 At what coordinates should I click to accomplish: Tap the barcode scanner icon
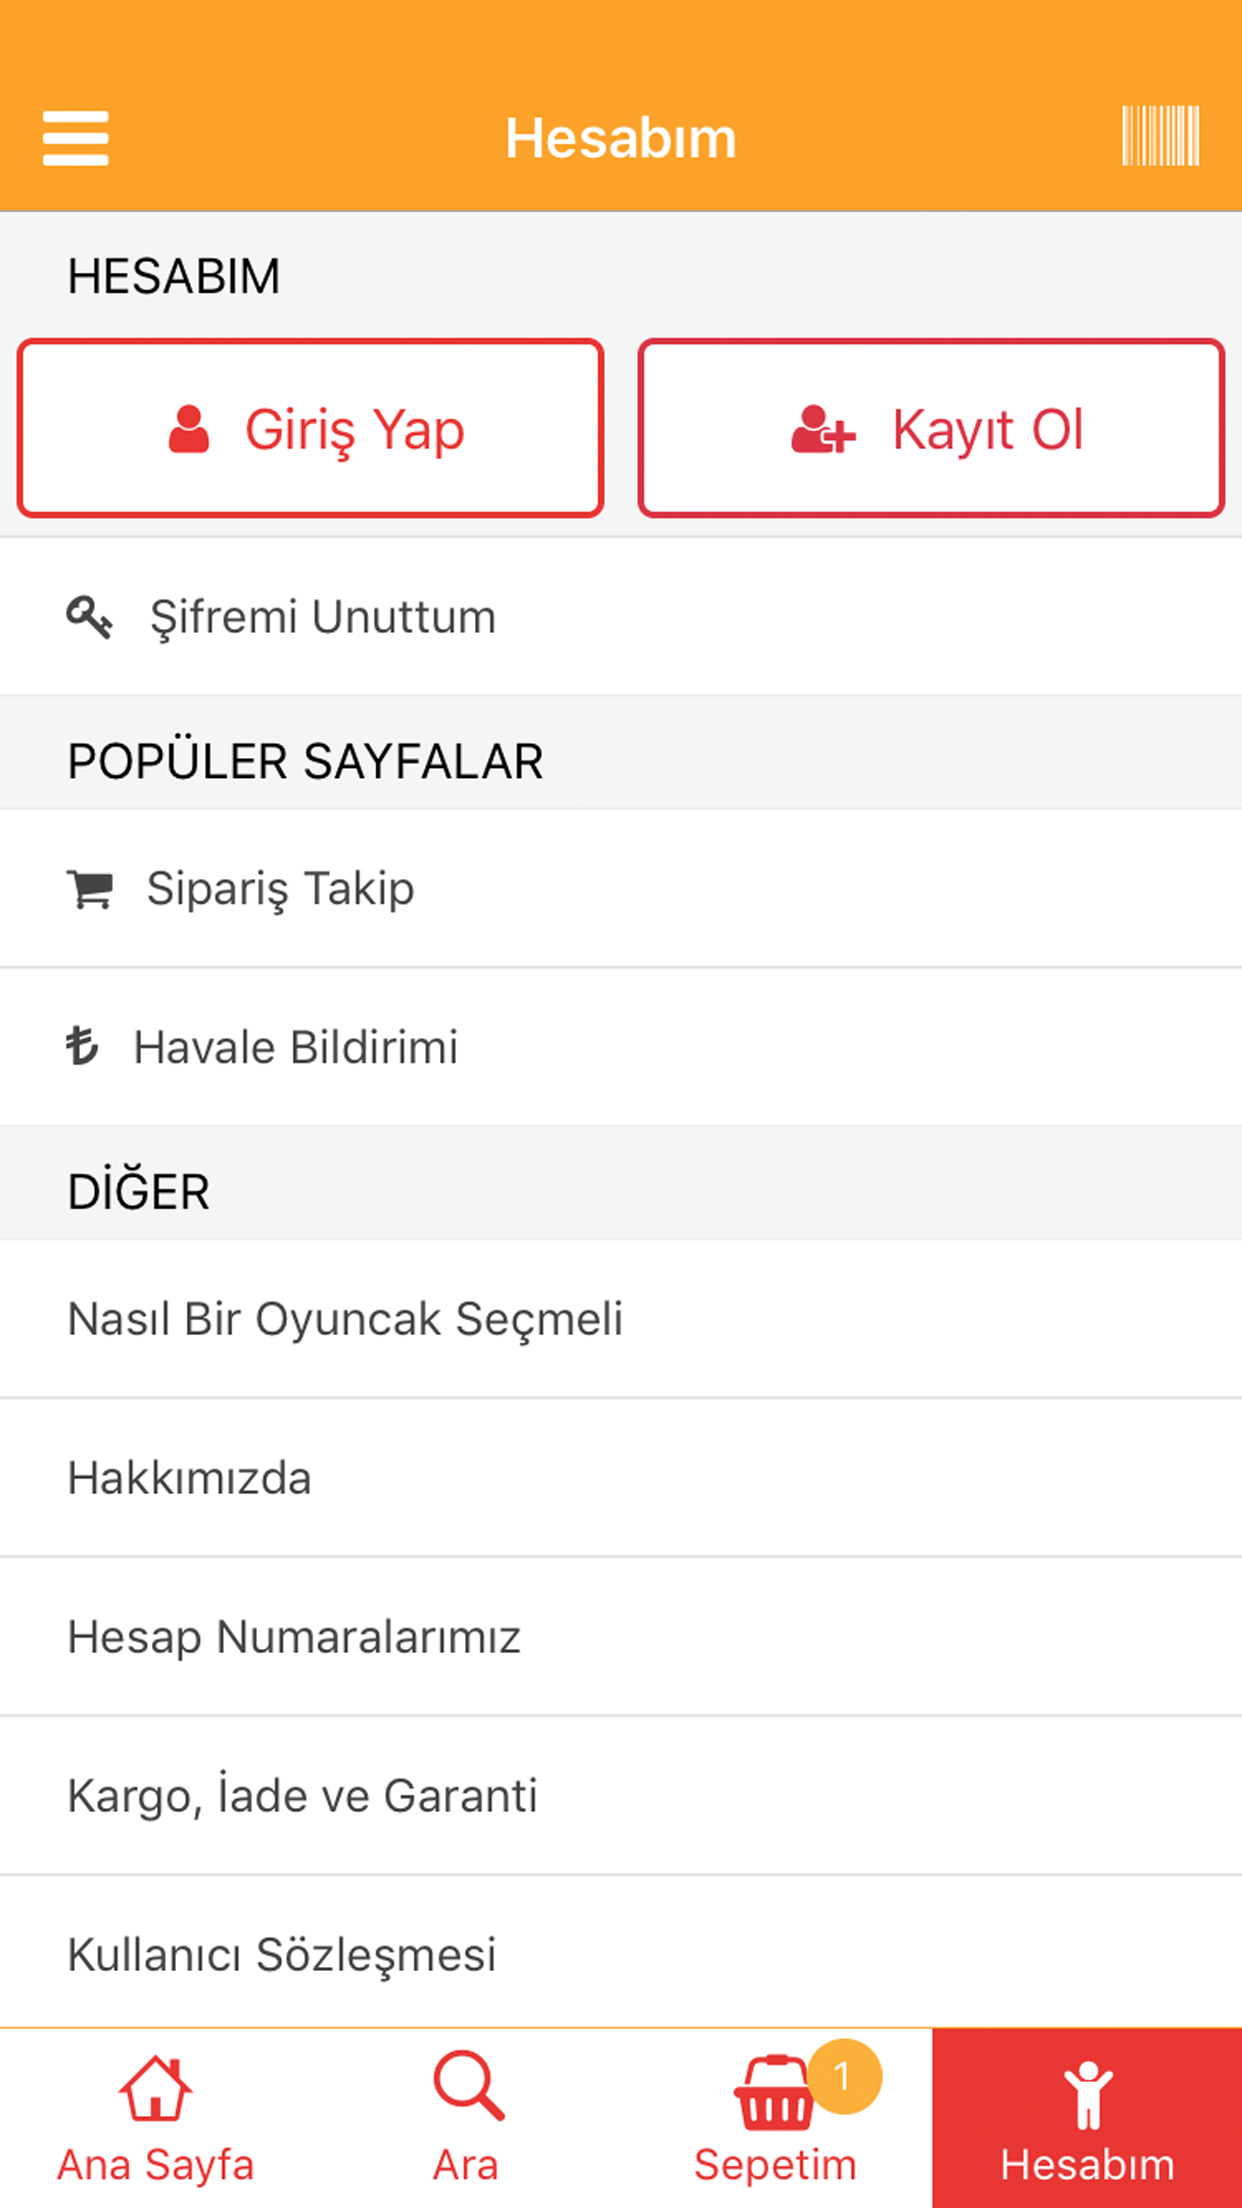point(1160,136)
